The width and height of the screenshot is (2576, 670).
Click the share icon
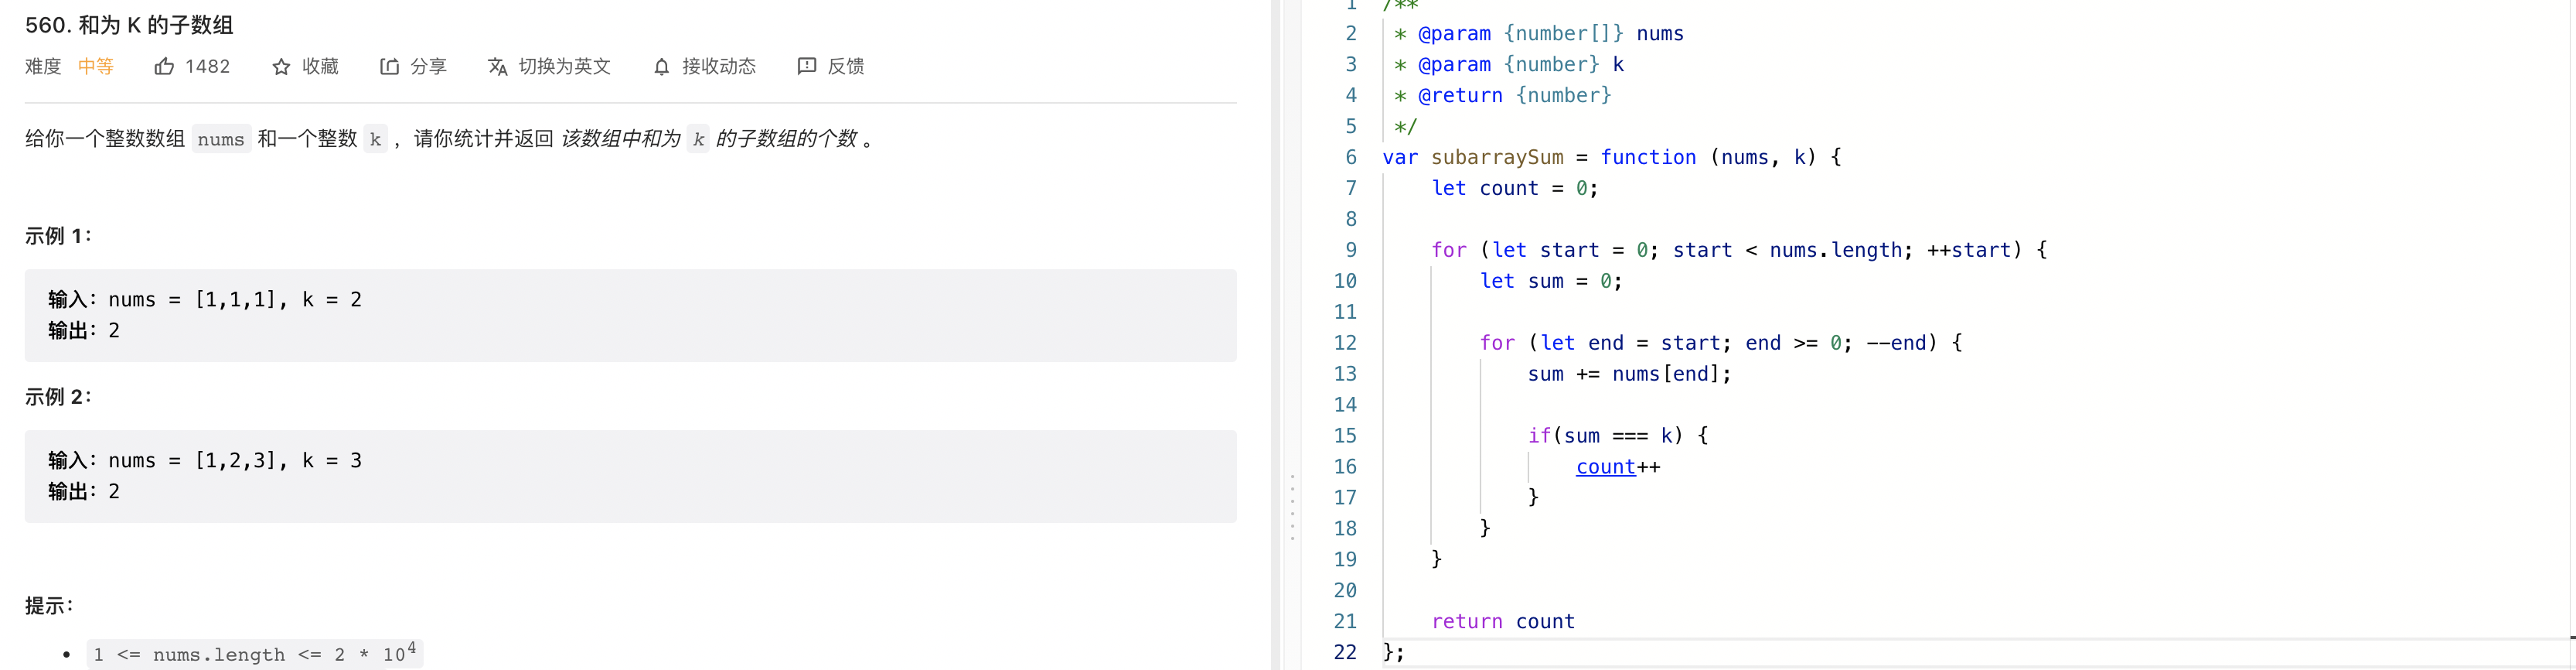point(389,66)
